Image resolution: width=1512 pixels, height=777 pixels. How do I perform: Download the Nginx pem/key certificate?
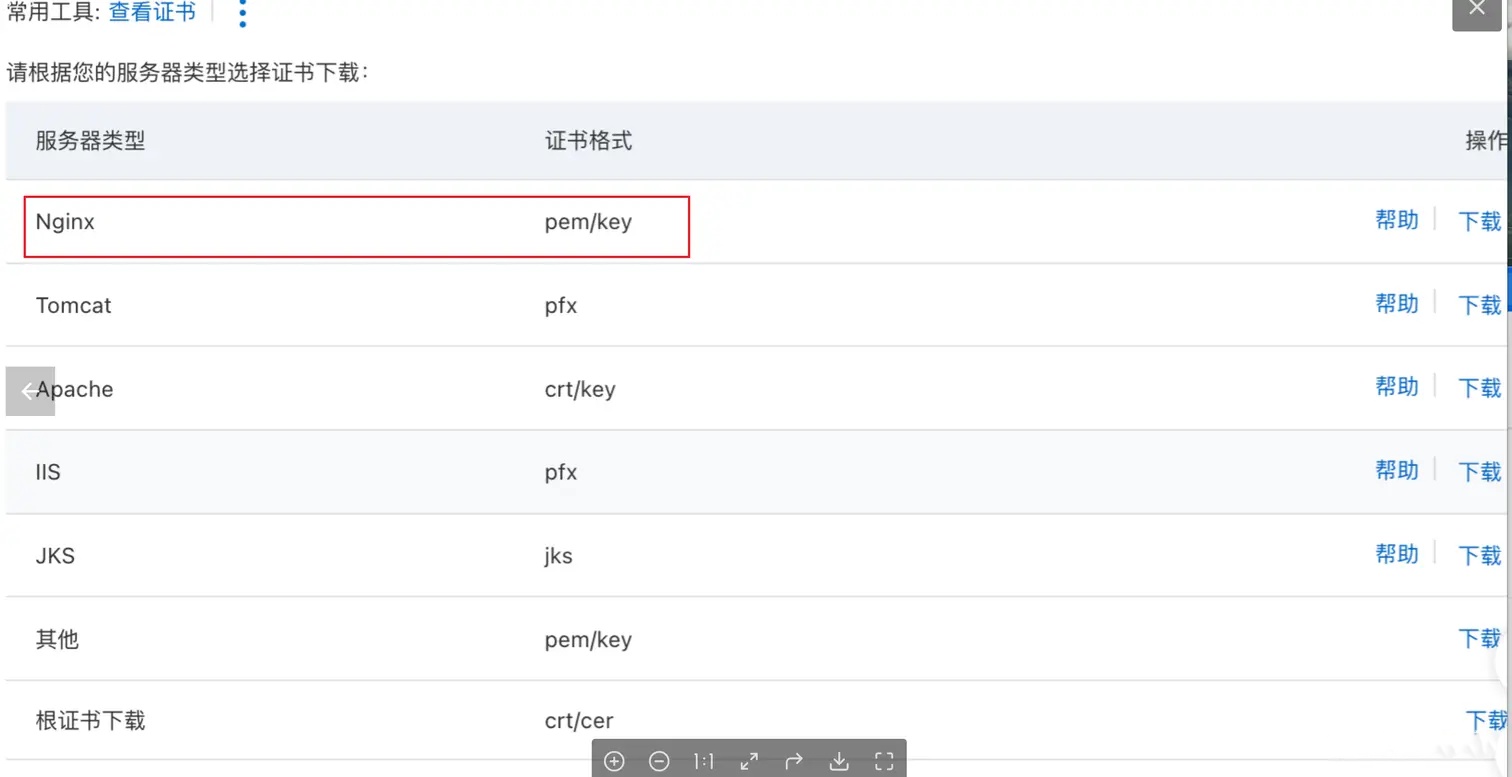tap(1479, 221)
